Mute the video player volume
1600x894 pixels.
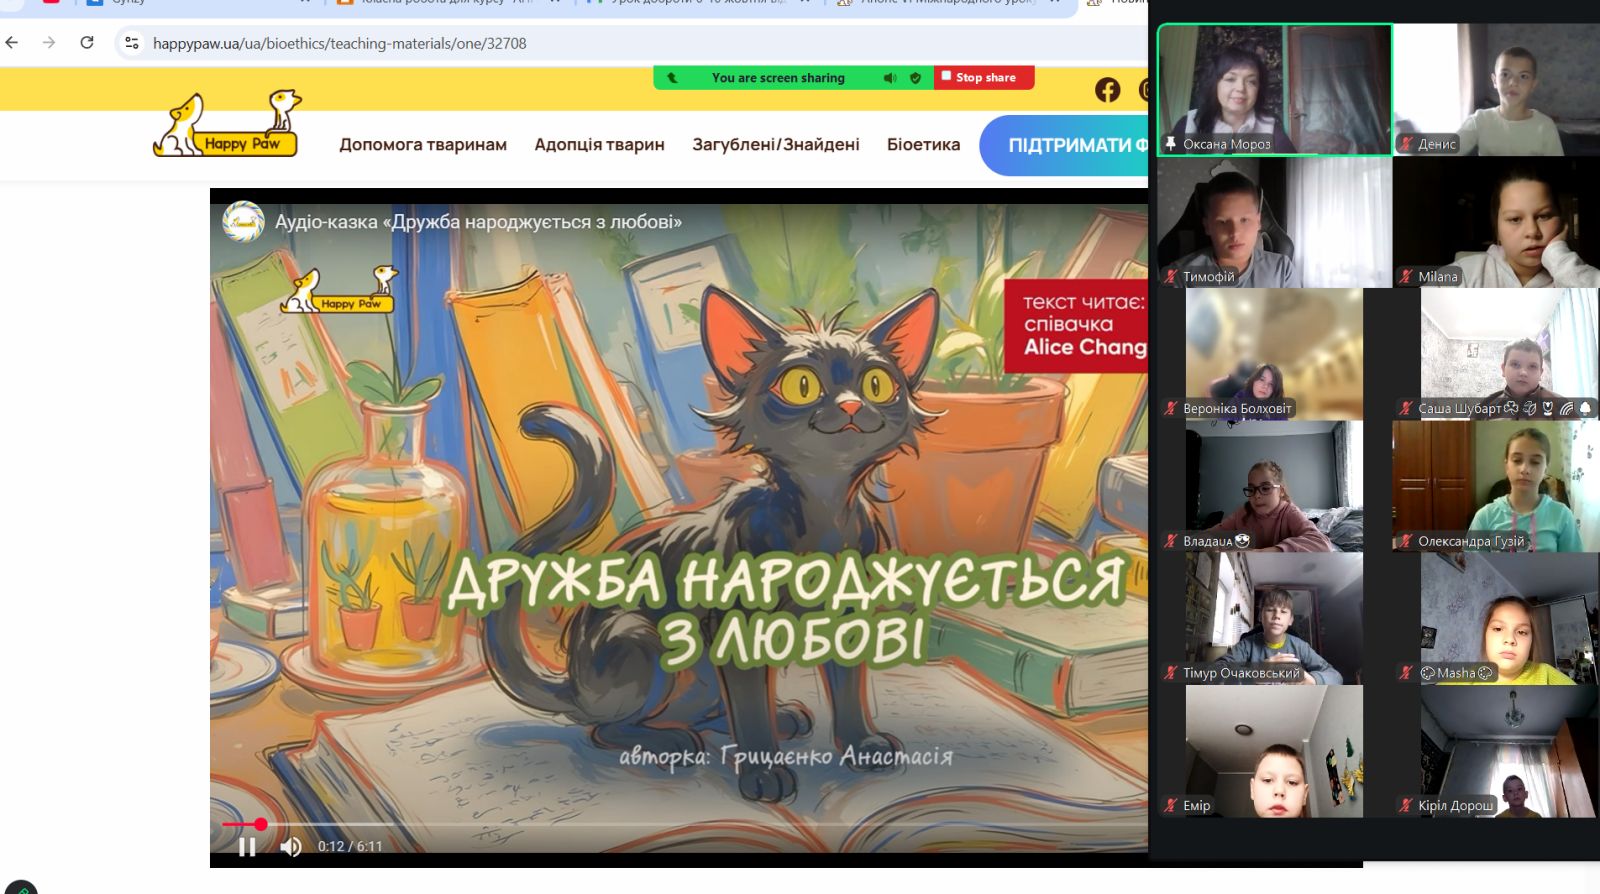click(x=291, y=847)
